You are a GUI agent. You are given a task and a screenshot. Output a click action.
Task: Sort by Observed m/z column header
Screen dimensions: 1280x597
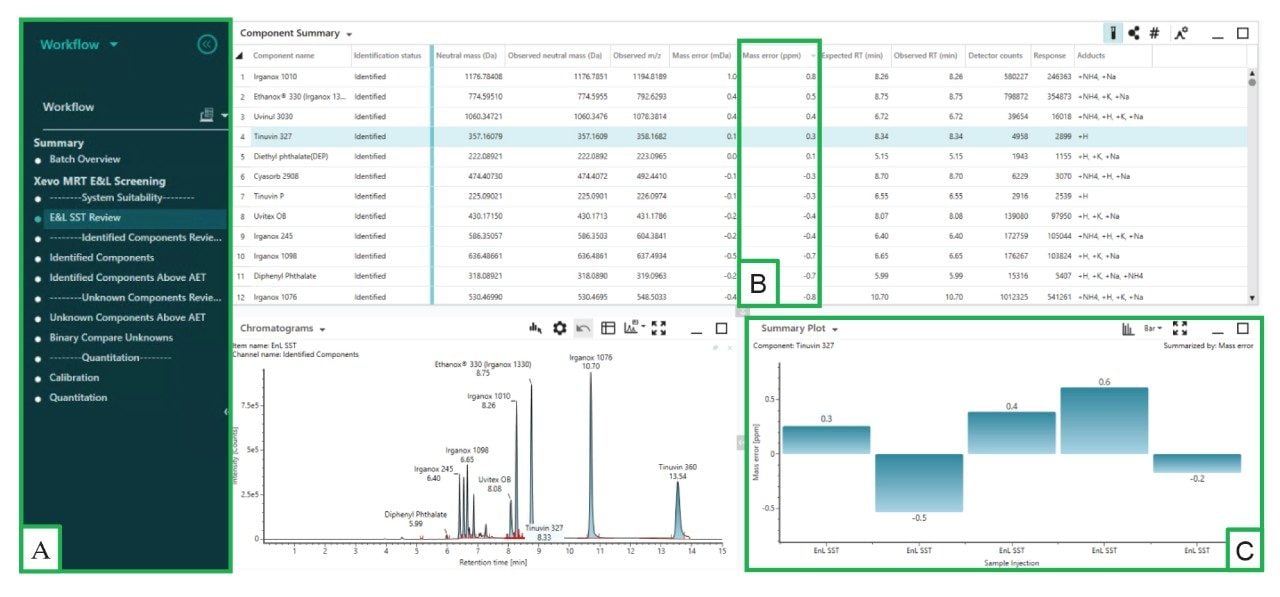coord(636,56)
